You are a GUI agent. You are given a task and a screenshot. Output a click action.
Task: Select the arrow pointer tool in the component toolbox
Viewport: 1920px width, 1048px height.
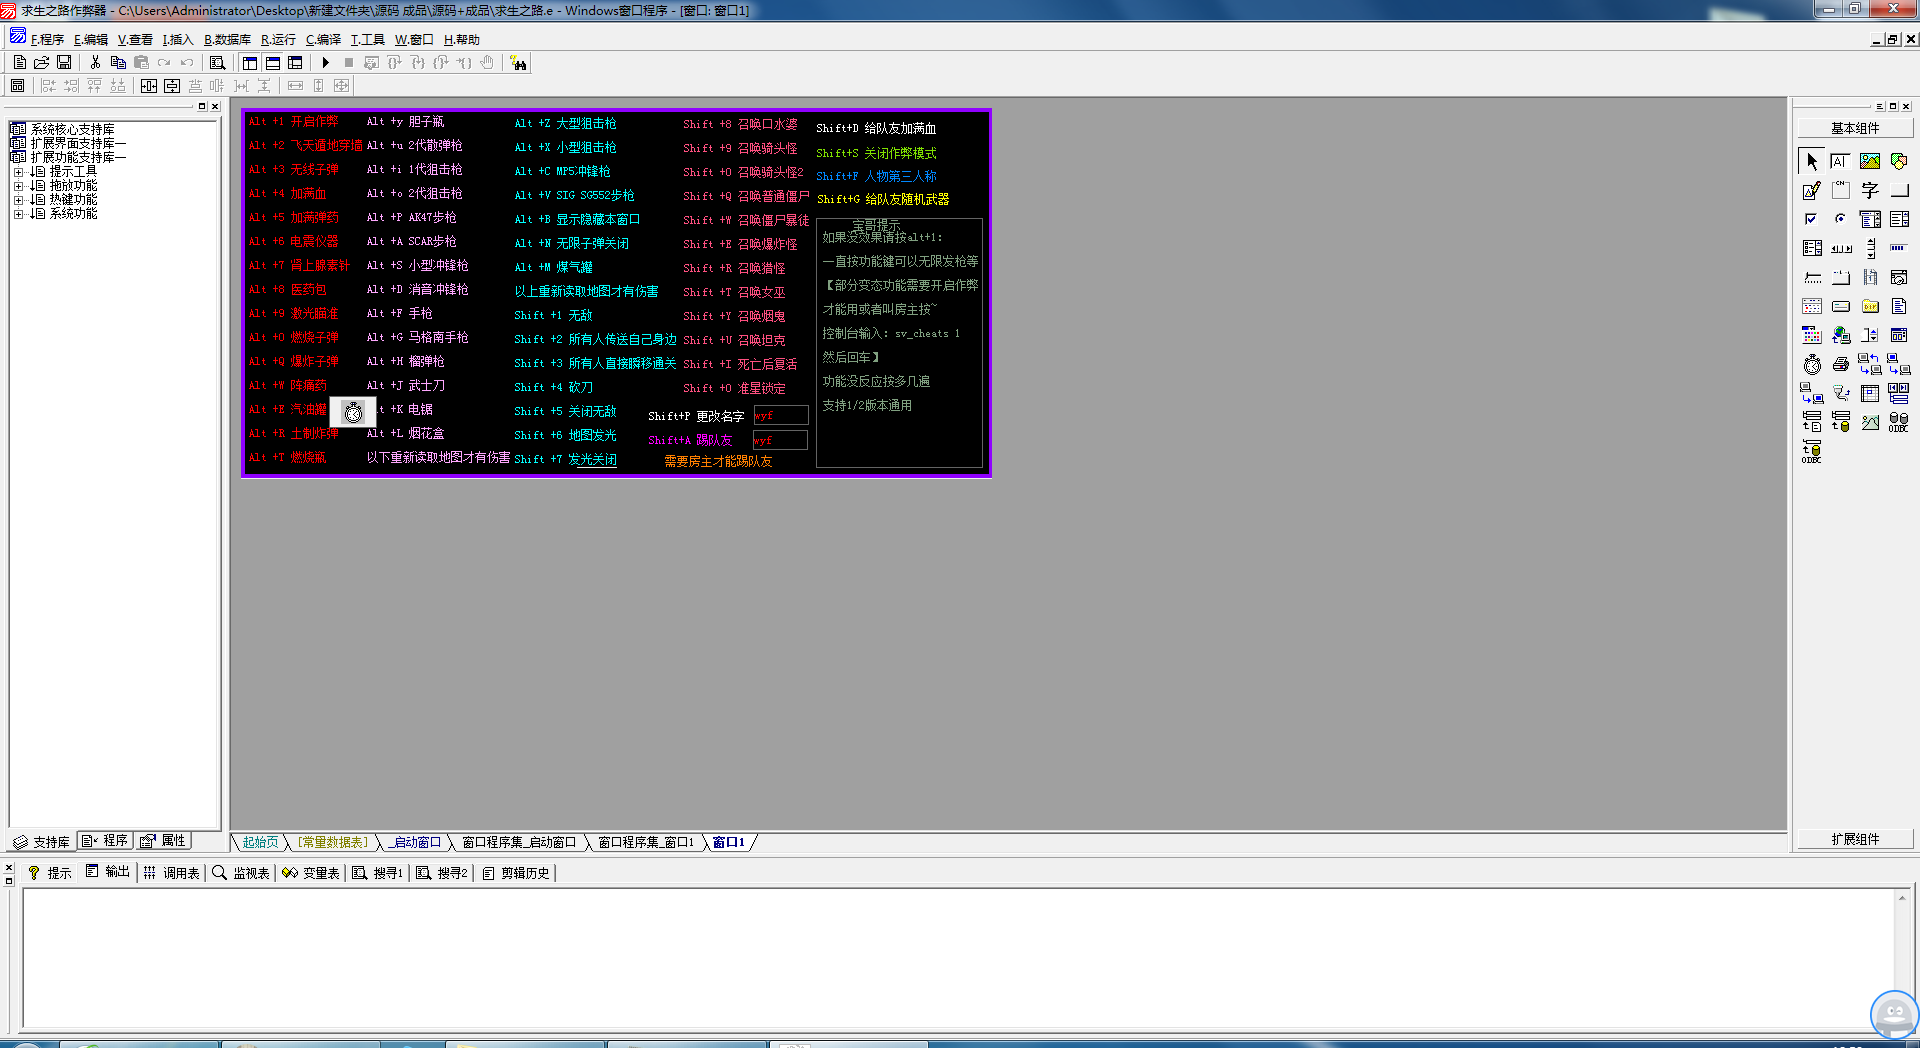pyautogui.click(x=1813, y=161)
